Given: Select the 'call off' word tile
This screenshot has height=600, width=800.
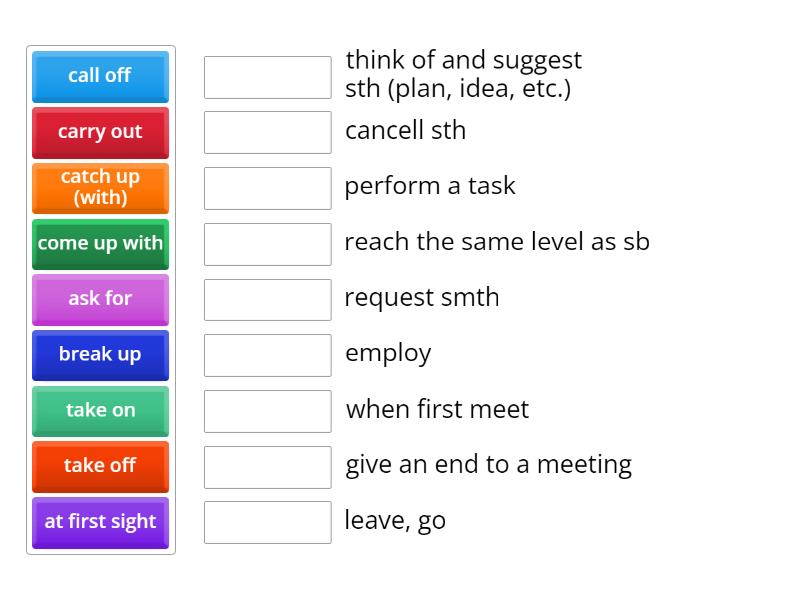Looking at the screenshot, I should pos(100,76).
